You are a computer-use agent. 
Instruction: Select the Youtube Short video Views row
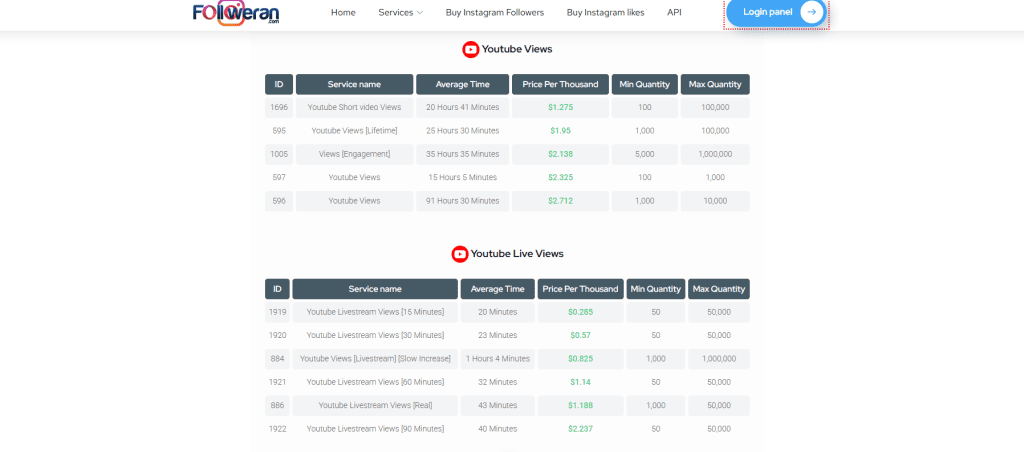[x=507, y=107]
